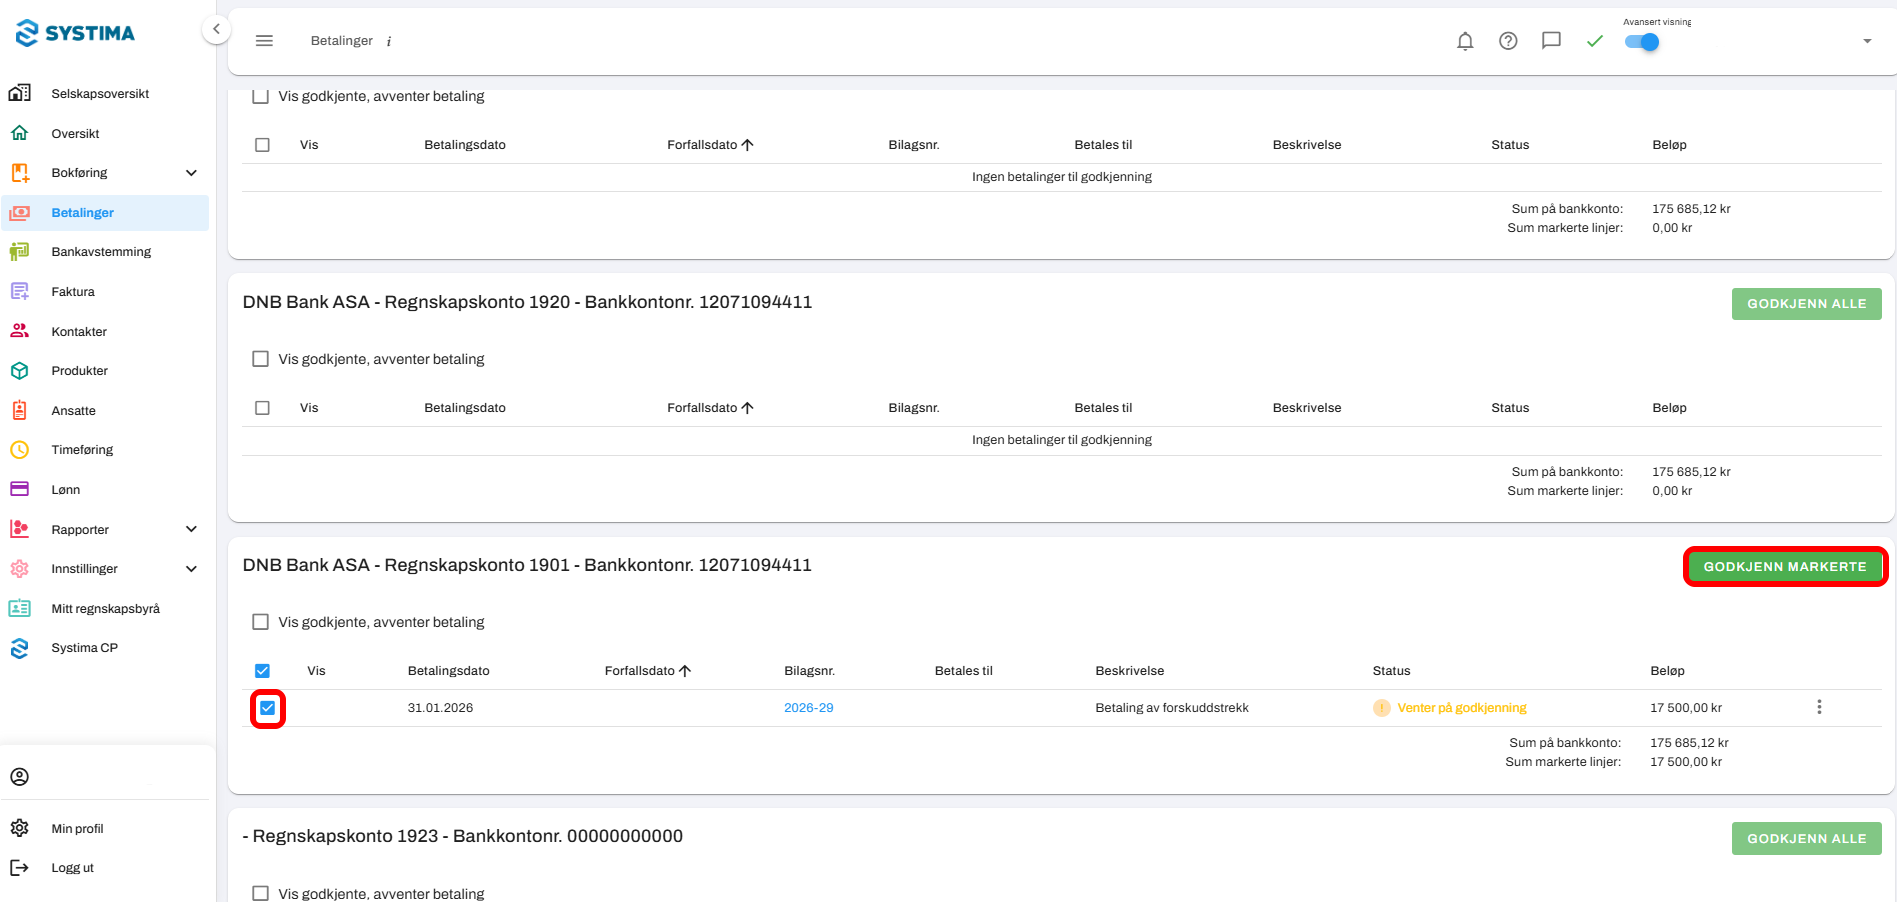Expand the Bokføring submenu chevron
The height and width of the screenshot is (902, 1897).
pyautogui.click(x=191, y=173)
